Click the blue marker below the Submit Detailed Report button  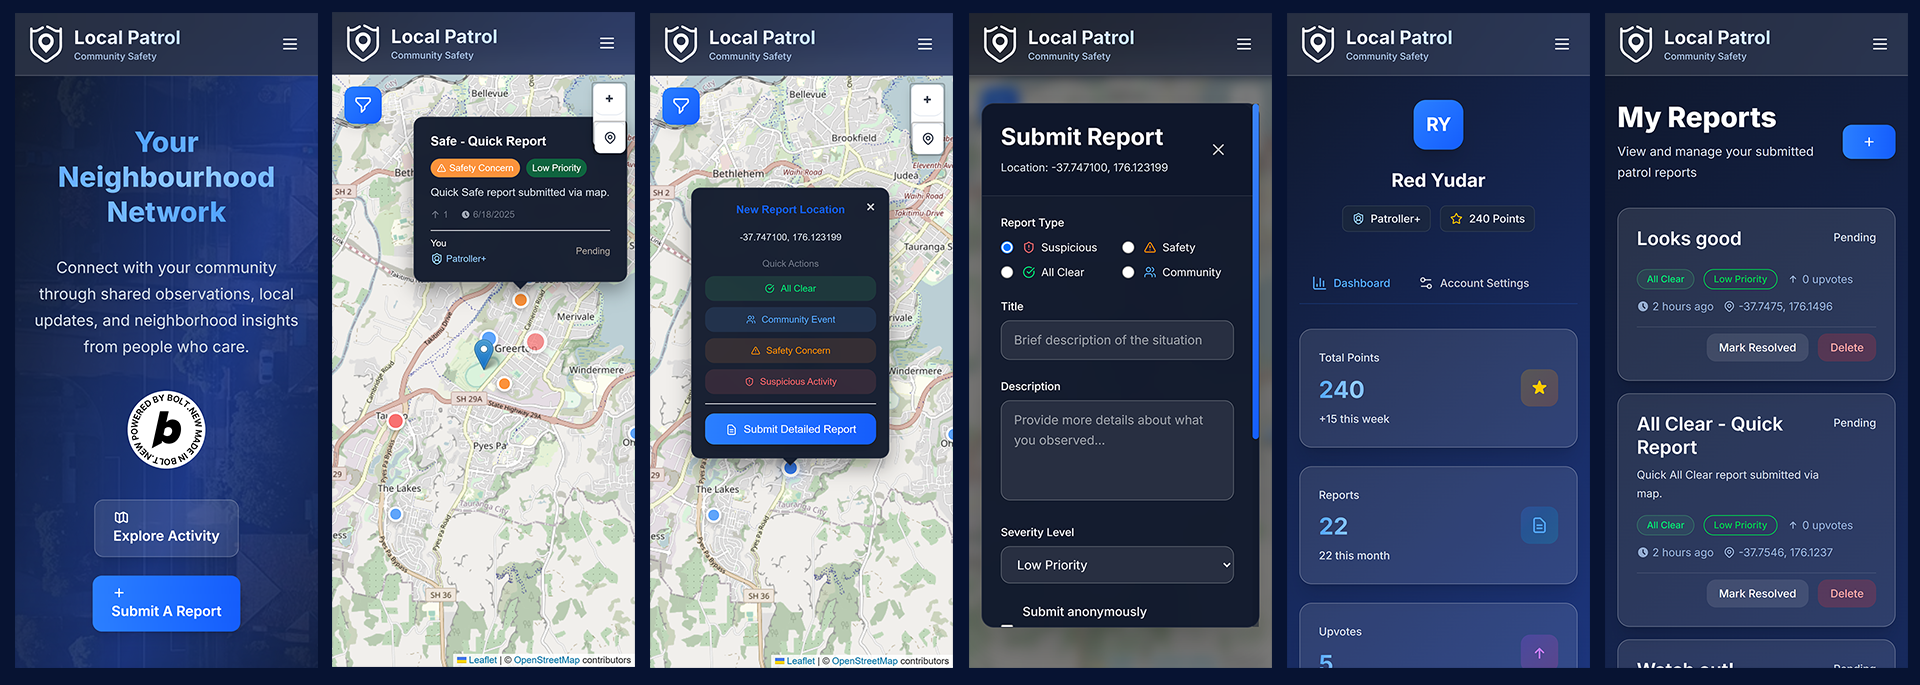pyautogui.click(x=791, y=467)
